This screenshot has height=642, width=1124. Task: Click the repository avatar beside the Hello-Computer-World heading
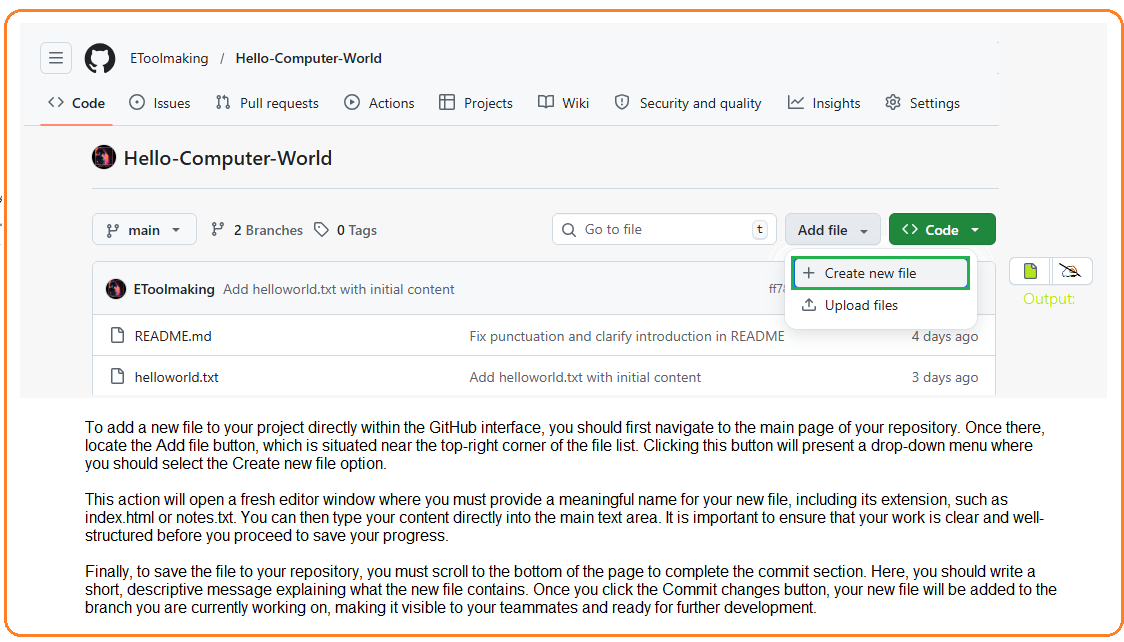click(x=104, y=157)
